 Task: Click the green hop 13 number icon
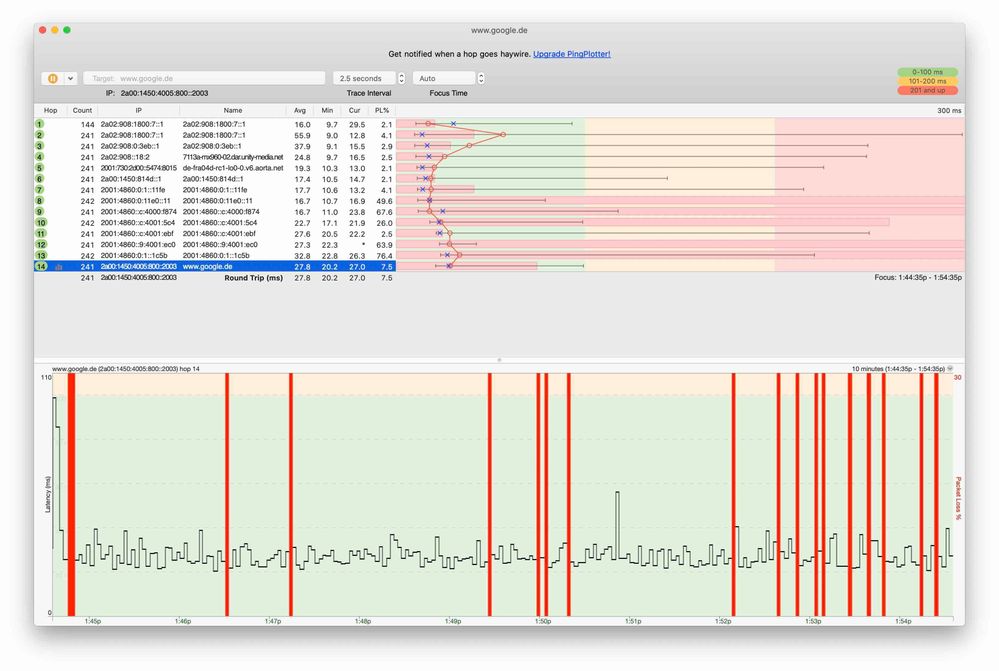(41, 256)
